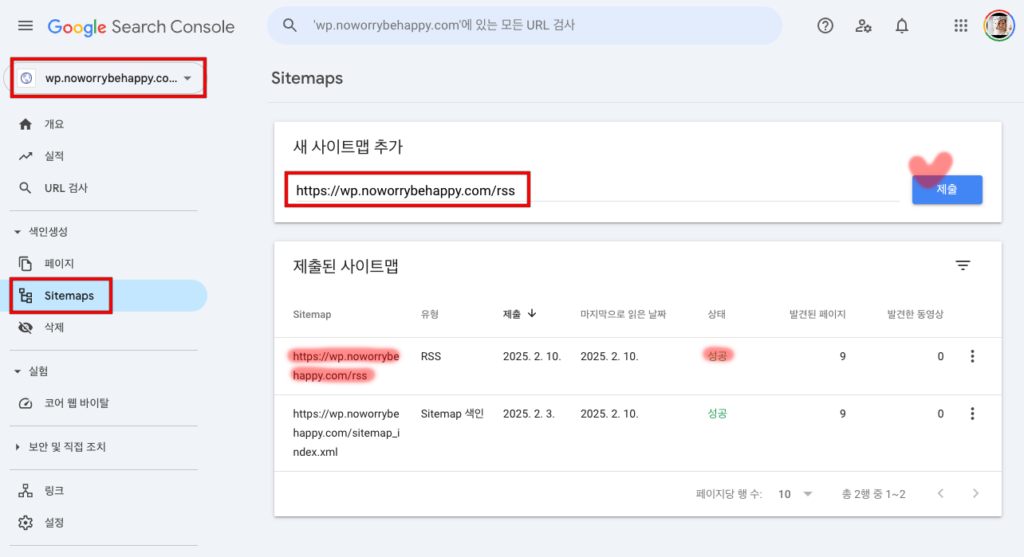Click the Google Search Console logo

coord(141,27)
